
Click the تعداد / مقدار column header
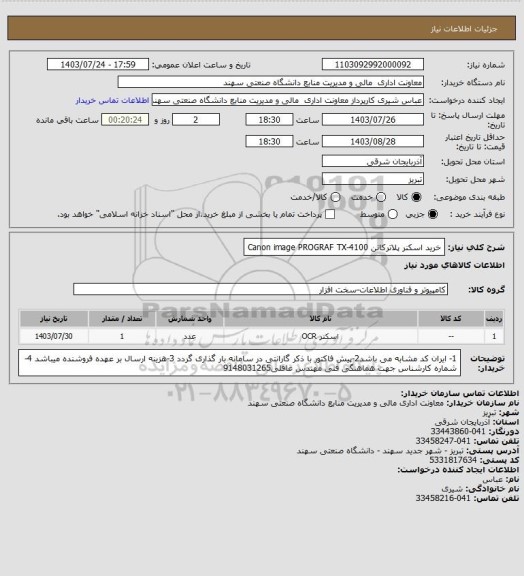(122, 319)
